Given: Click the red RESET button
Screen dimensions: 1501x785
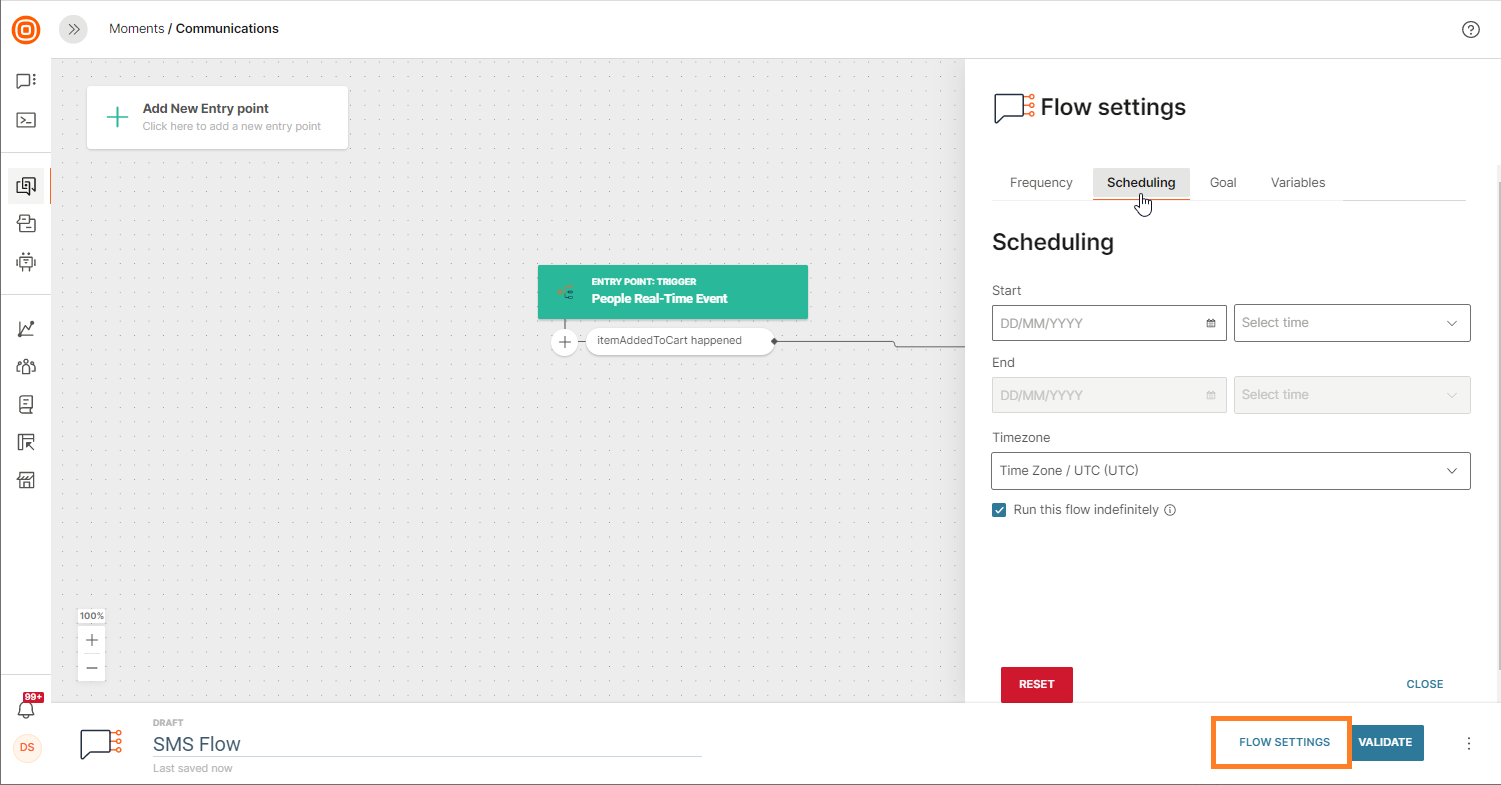Looking at the screenshot, I should (1036, 685).
